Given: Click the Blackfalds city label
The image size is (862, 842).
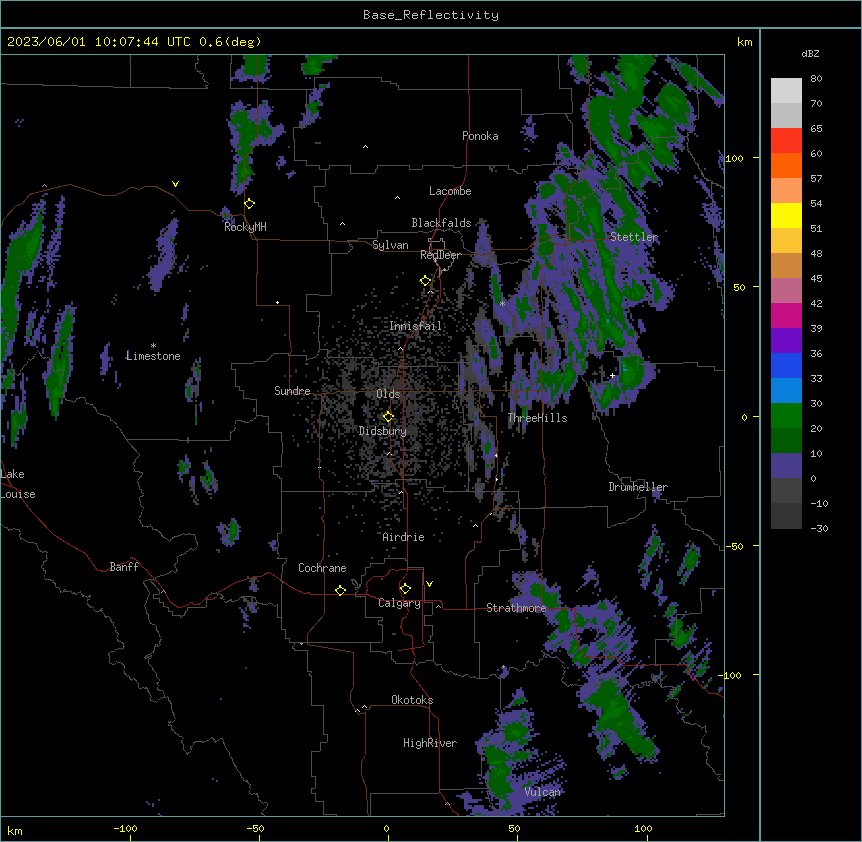Looking at the screenshot, I should [441, 223].
